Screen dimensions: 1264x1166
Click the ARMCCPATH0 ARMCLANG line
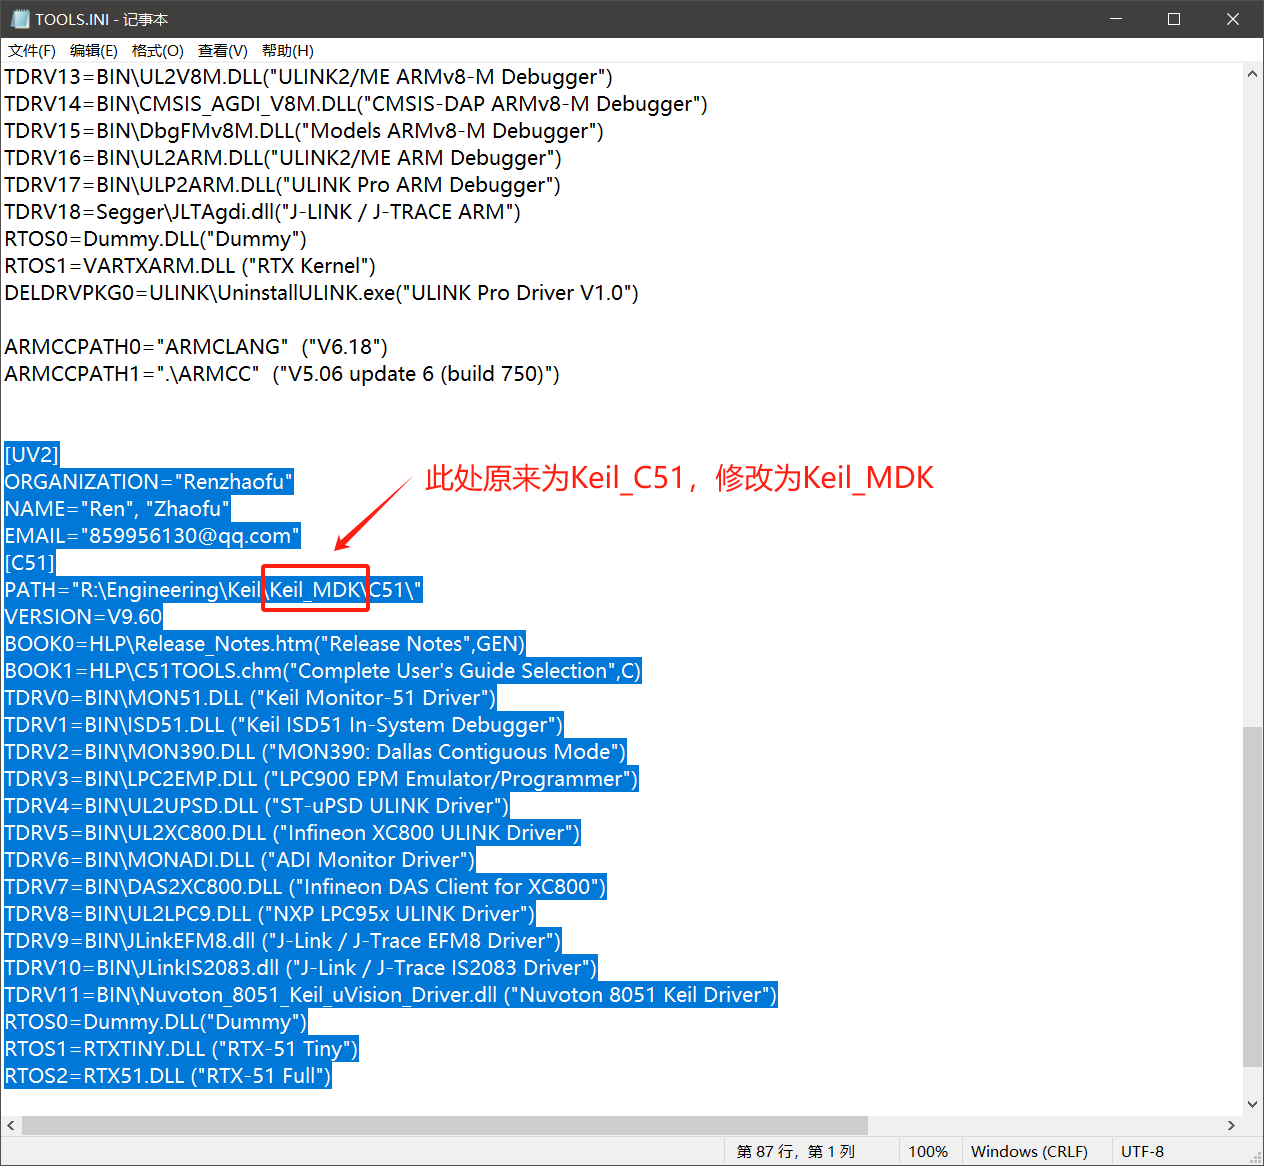tap(196, 347)
